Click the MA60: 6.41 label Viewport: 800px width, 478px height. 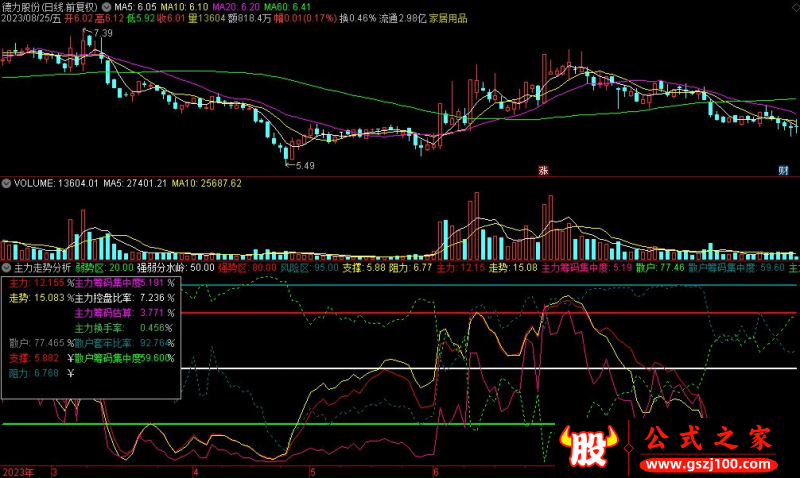(x=287, y=7)
